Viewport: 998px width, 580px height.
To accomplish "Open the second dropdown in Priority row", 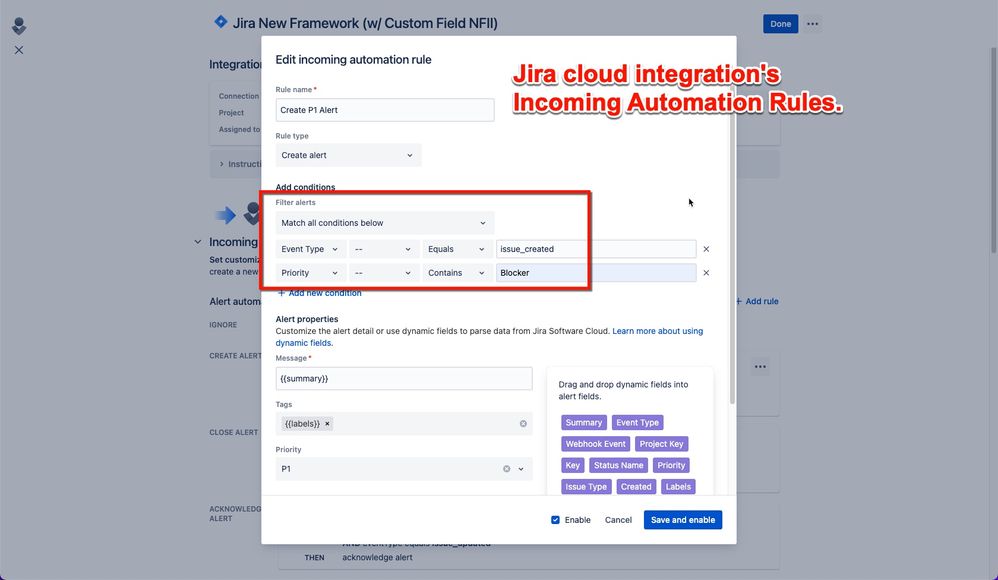I will point(384,272).
